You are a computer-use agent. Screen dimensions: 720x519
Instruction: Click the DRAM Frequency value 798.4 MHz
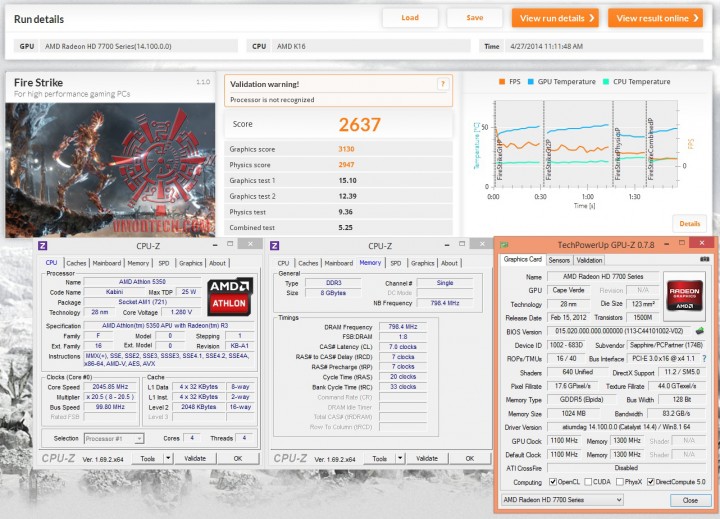[403, 327]
